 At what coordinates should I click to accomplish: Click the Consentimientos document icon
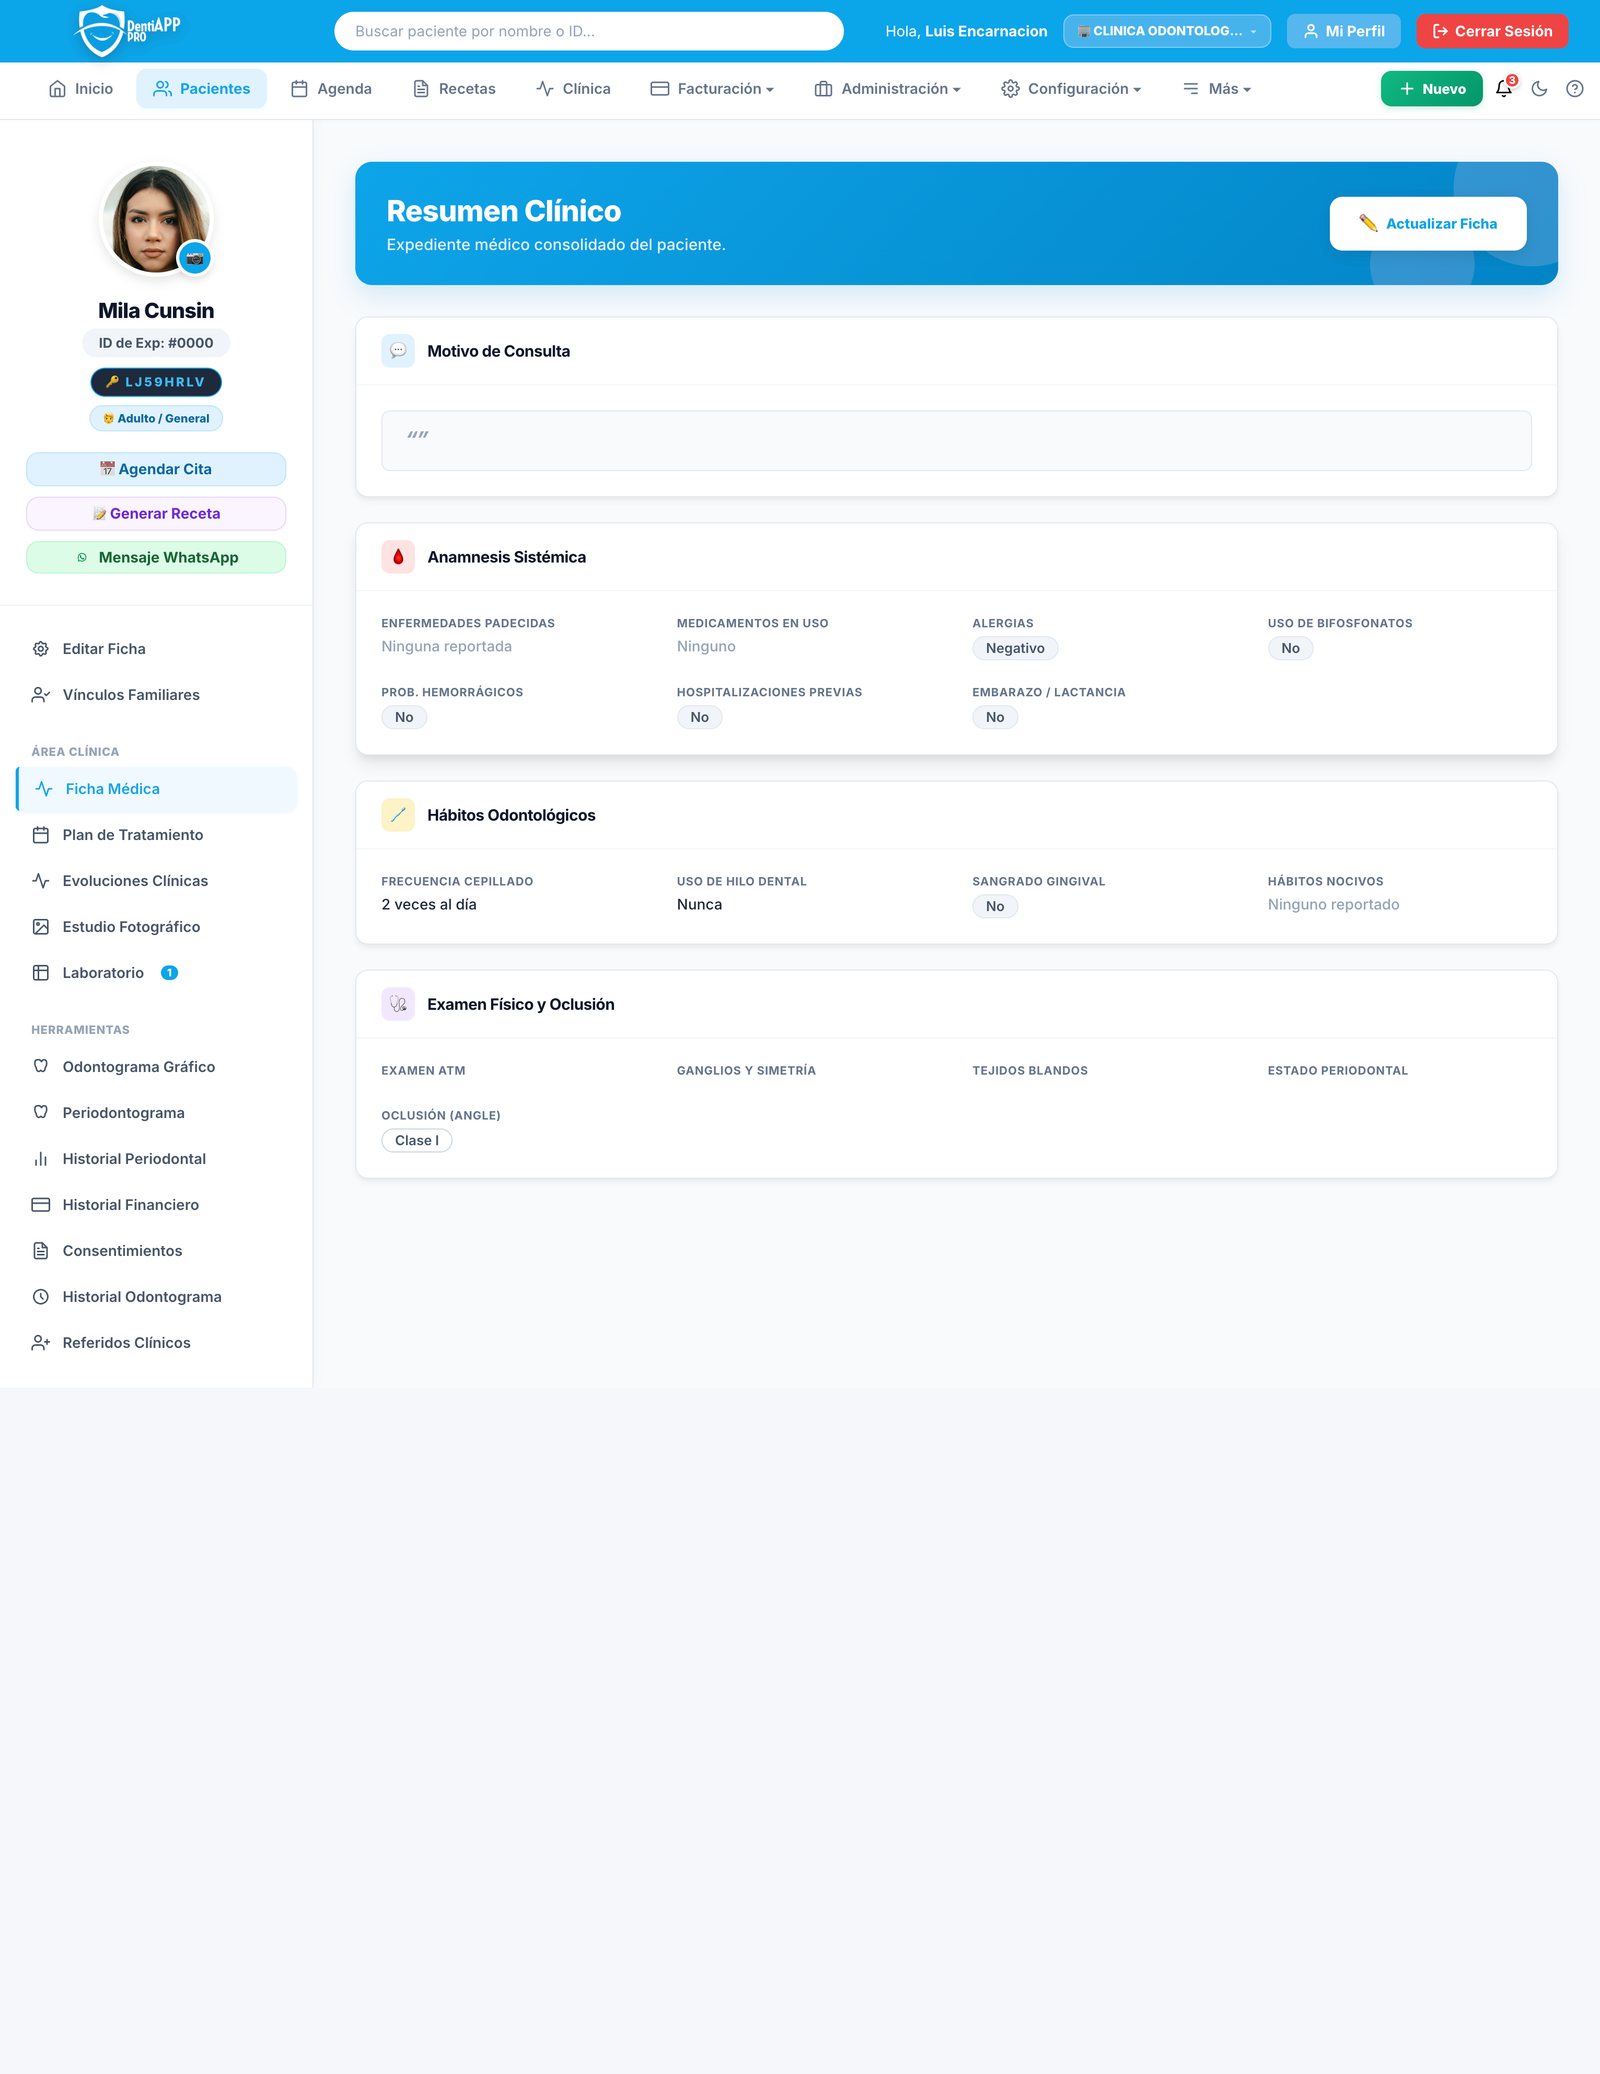pyautogui.click(x=41, y=1251)
